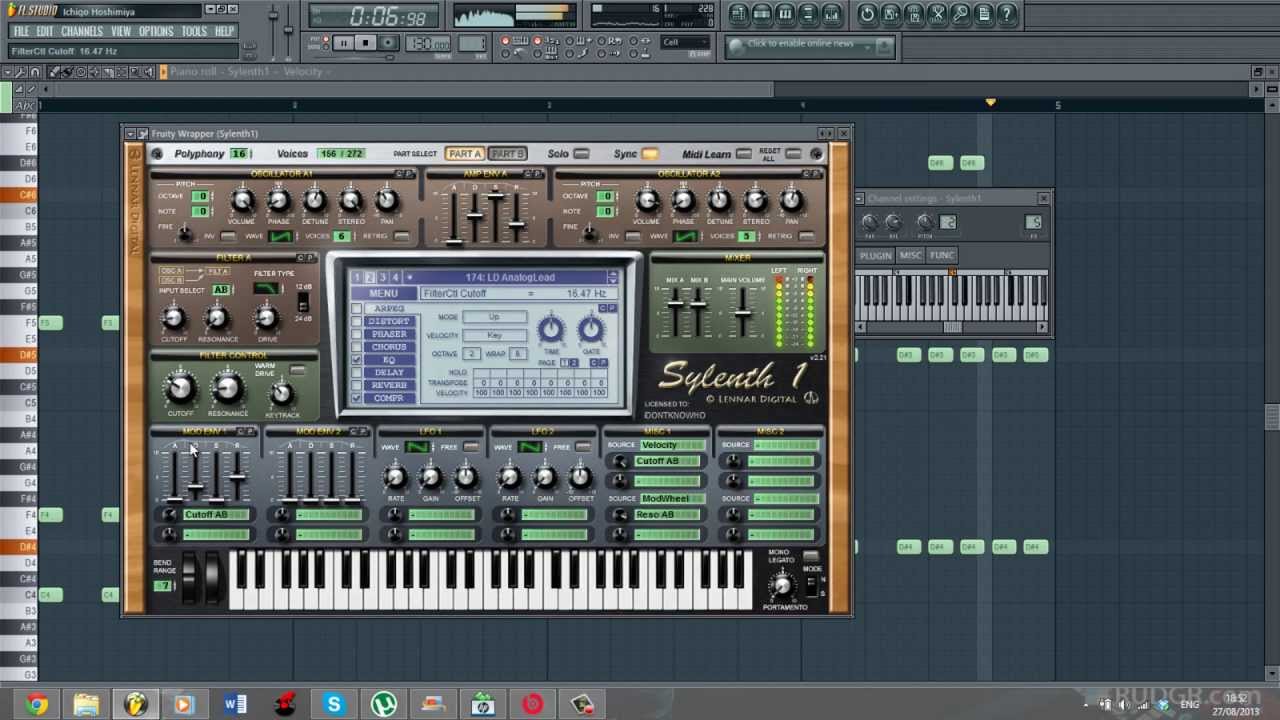Screen dimensions: 1280x720
Task: Open the browser view icon
Action: click(x=810, y=14)
